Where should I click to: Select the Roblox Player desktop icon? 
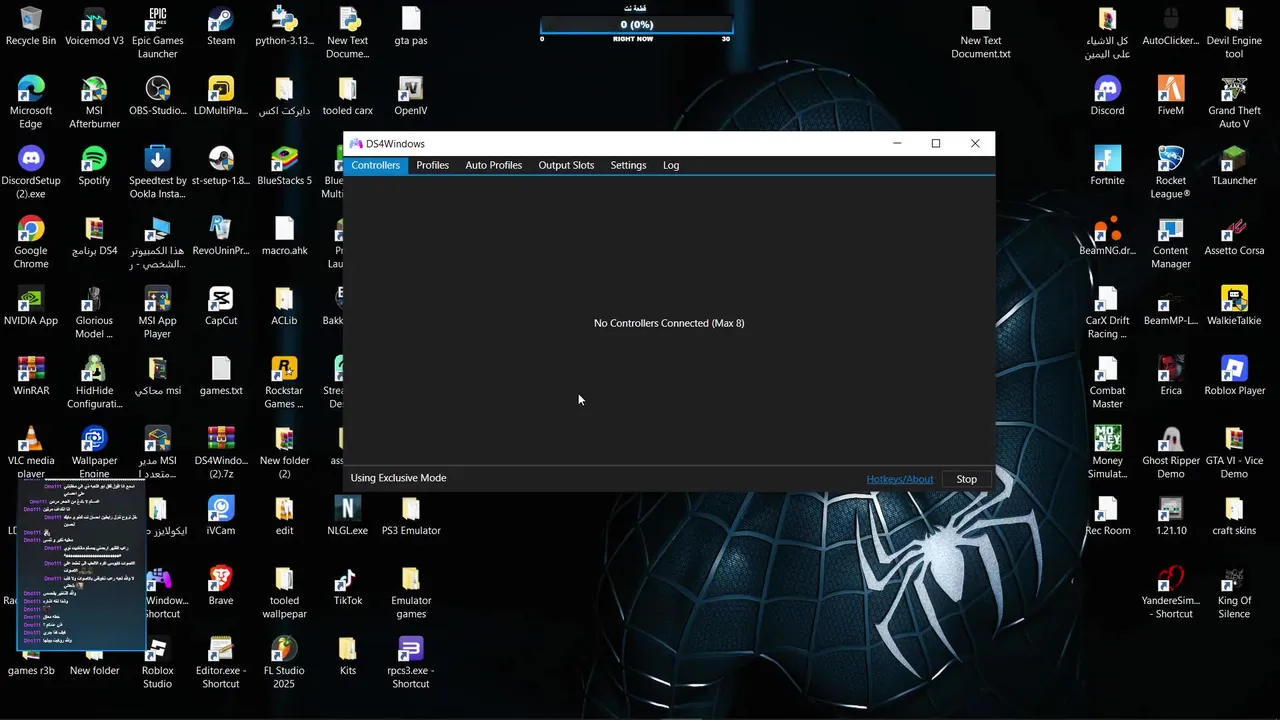pyautogui.click(x=1234, y=377)
